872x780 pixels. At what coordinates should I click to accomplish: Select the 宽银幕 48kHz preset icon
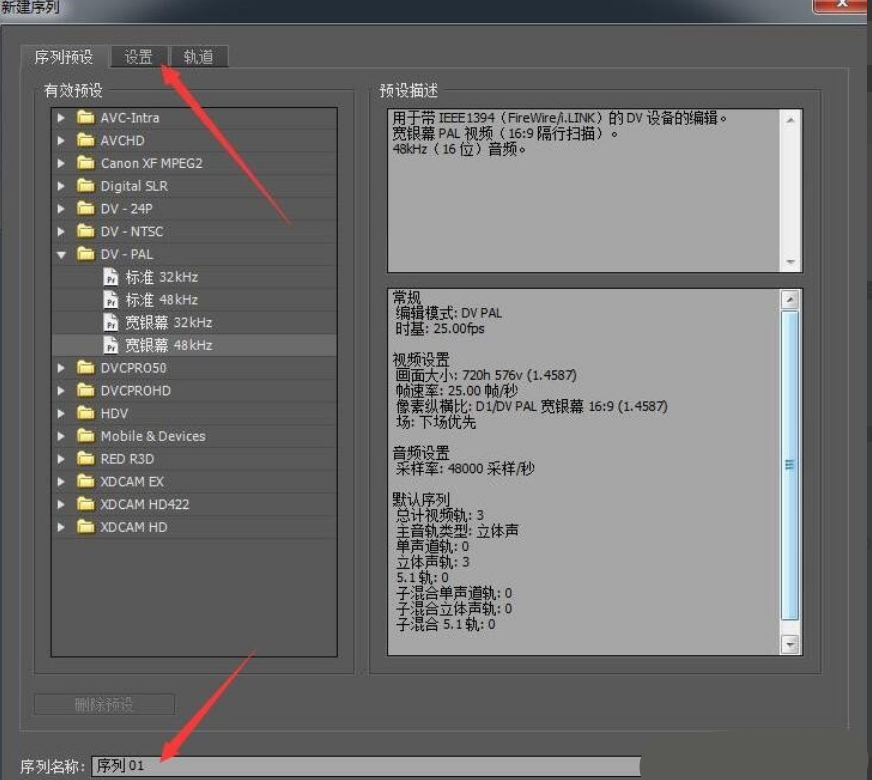(x=111, y=345)
